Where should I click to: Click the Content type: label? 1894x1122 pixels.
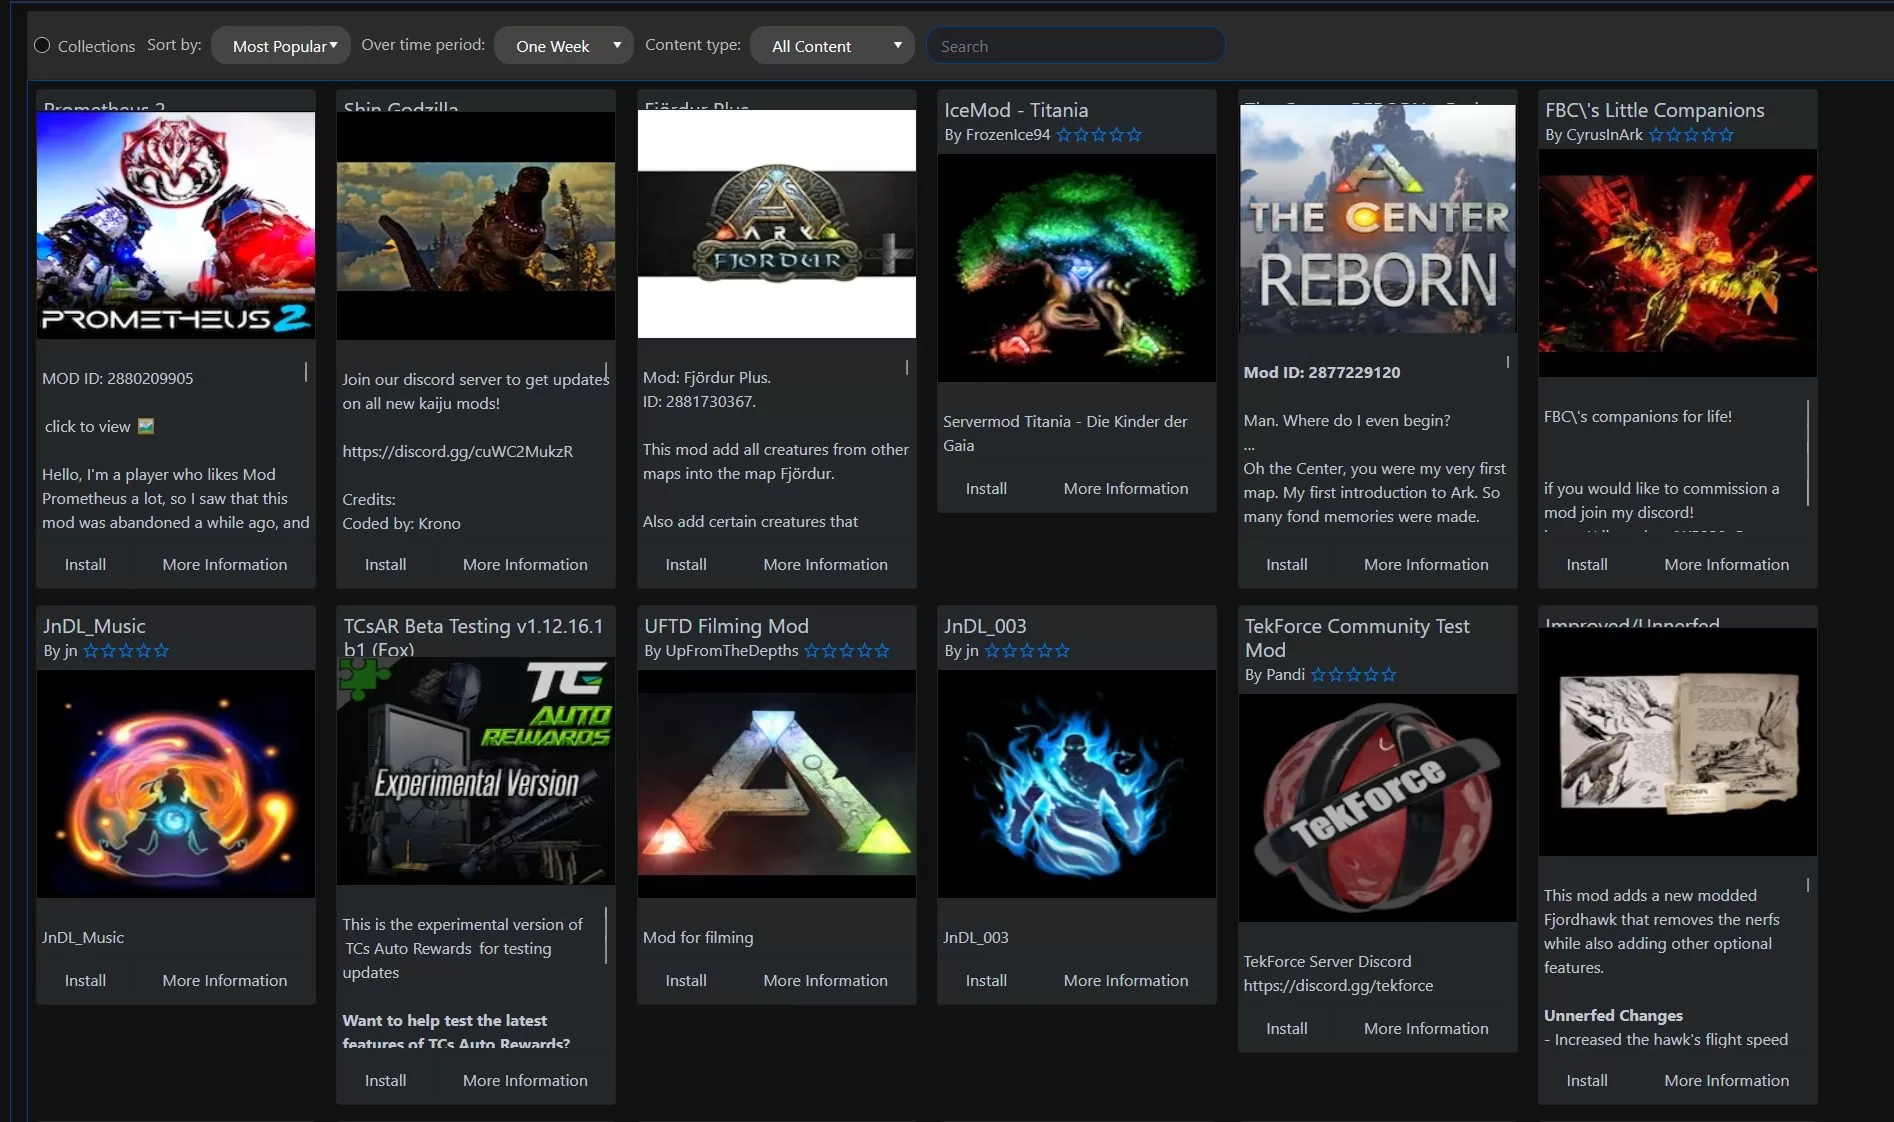693,45
